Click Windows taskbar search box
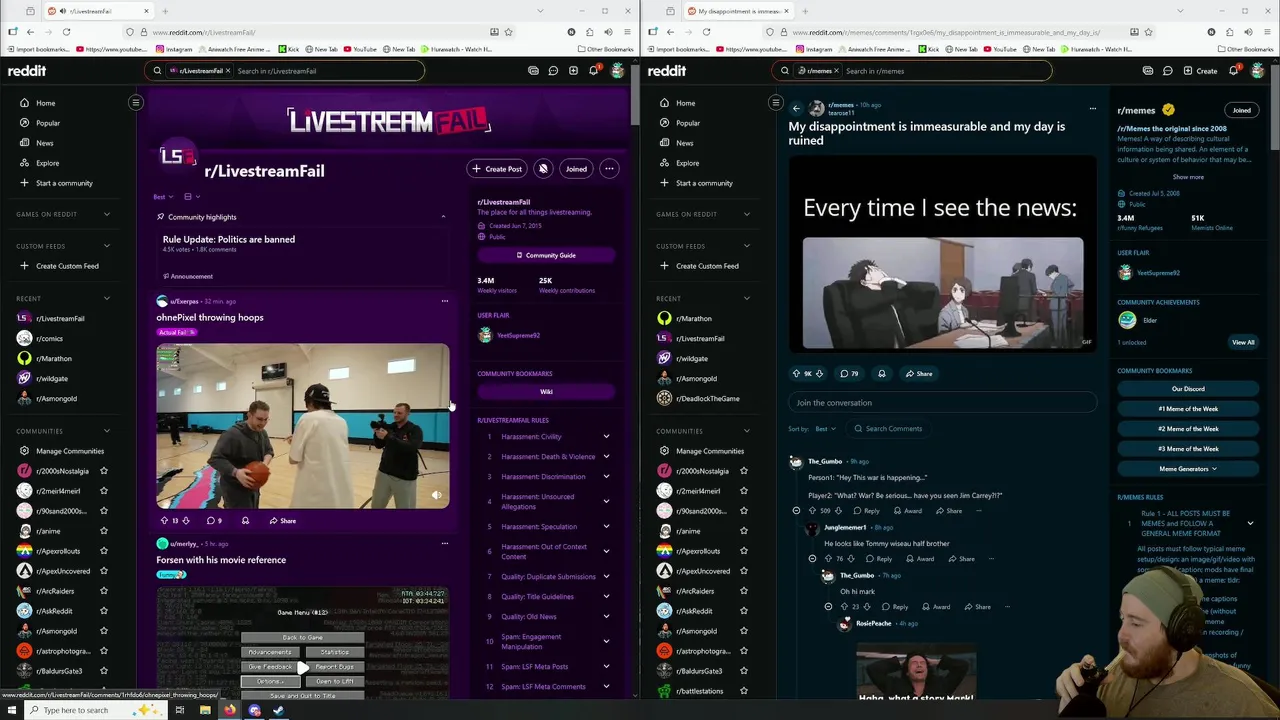1280x720 pixels. coord(97,710)
